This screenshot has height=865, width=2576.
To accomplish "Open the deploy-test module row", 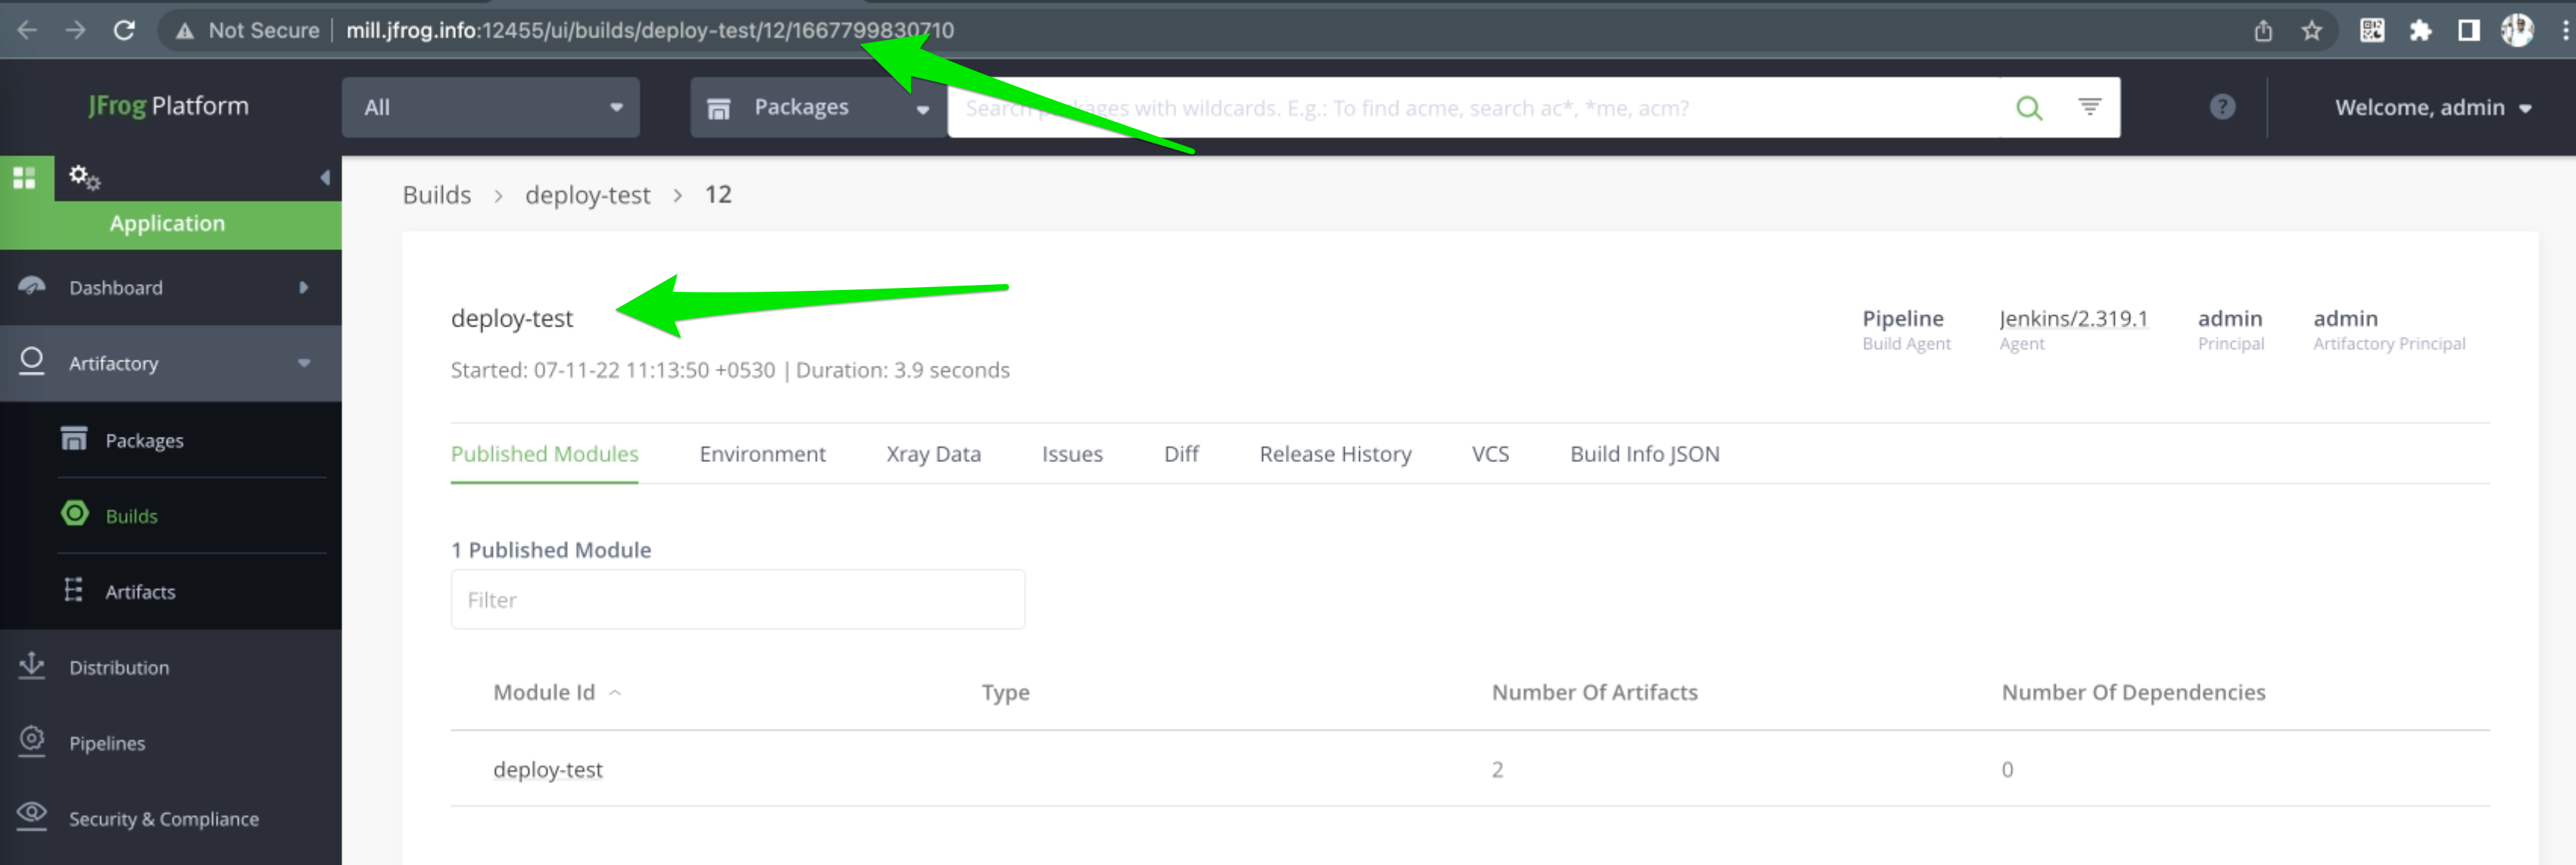I will click(x=548, y=768).
